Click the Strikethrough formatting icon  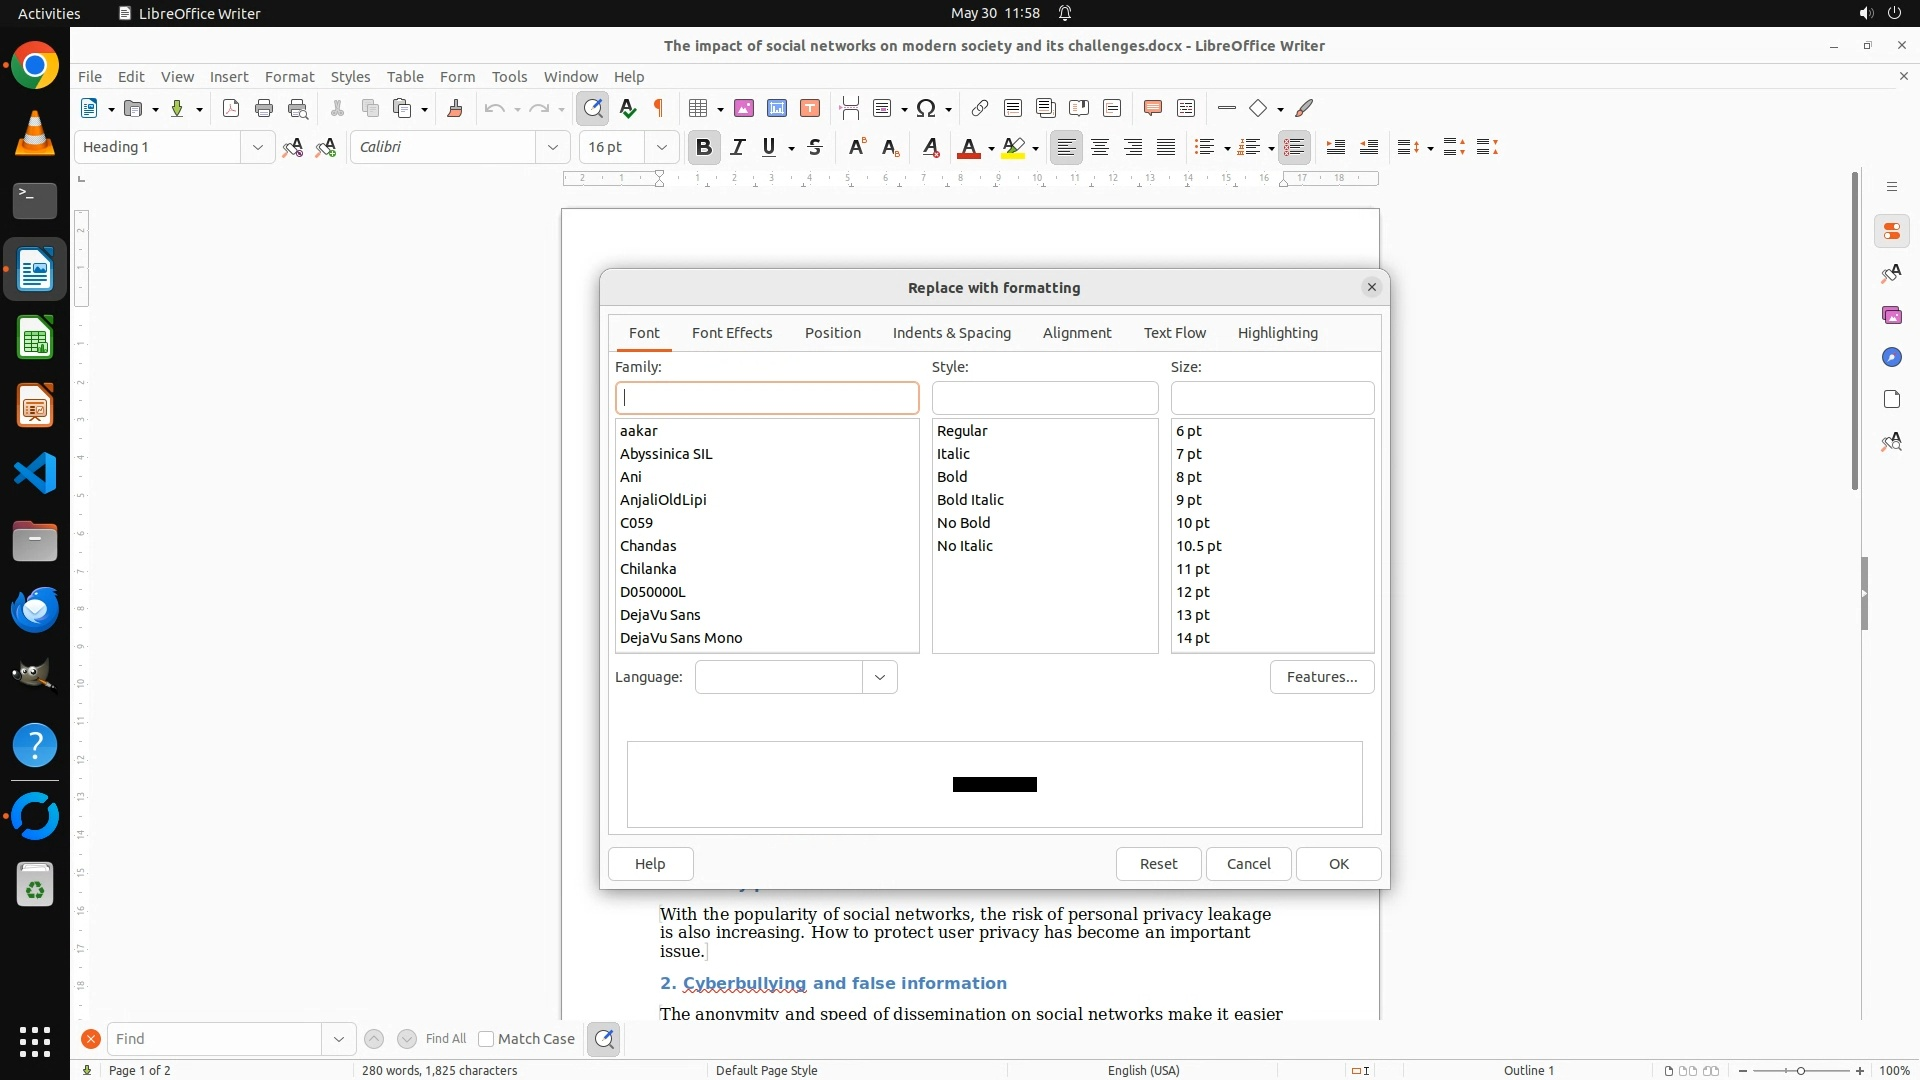[815, 147]
